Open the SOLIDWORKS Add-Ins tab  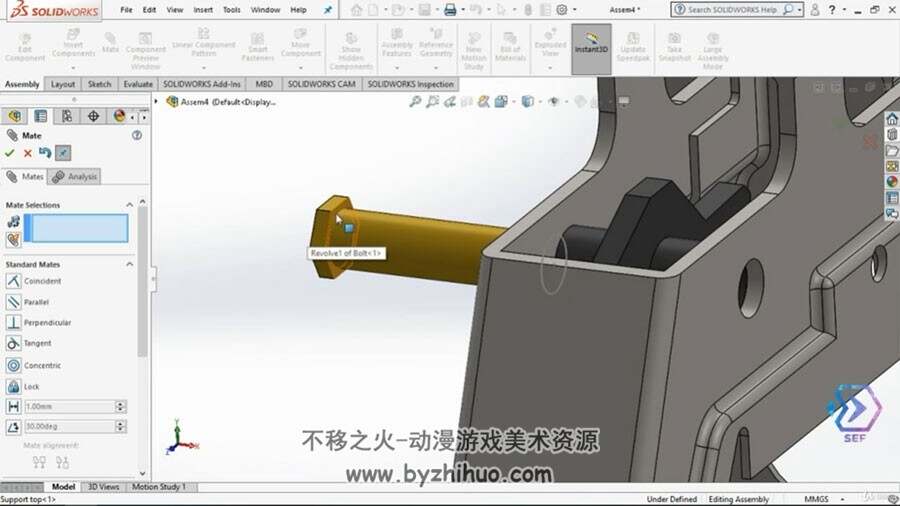(x=201, y=84)
